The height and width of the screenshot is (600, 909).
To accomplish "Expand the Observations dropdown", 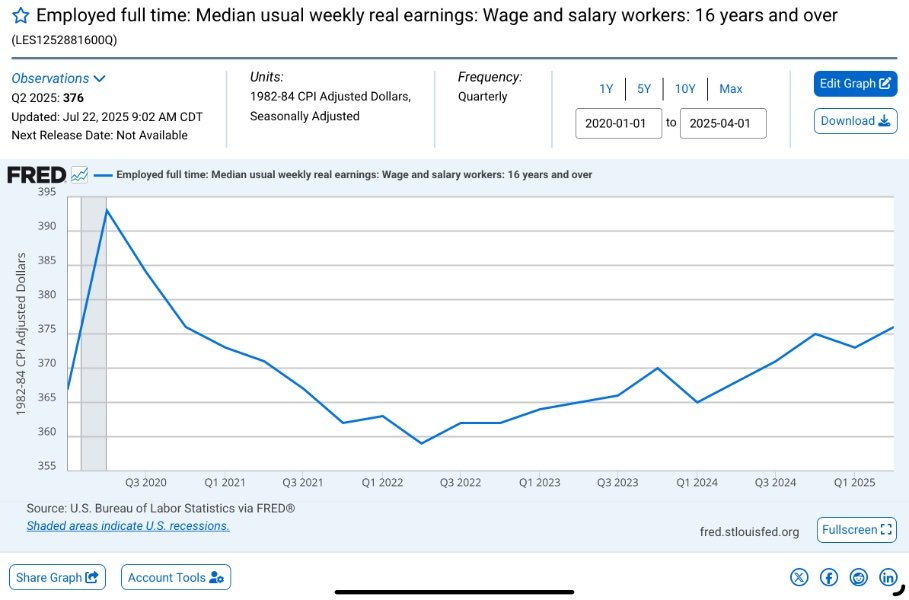I will 59,78.
